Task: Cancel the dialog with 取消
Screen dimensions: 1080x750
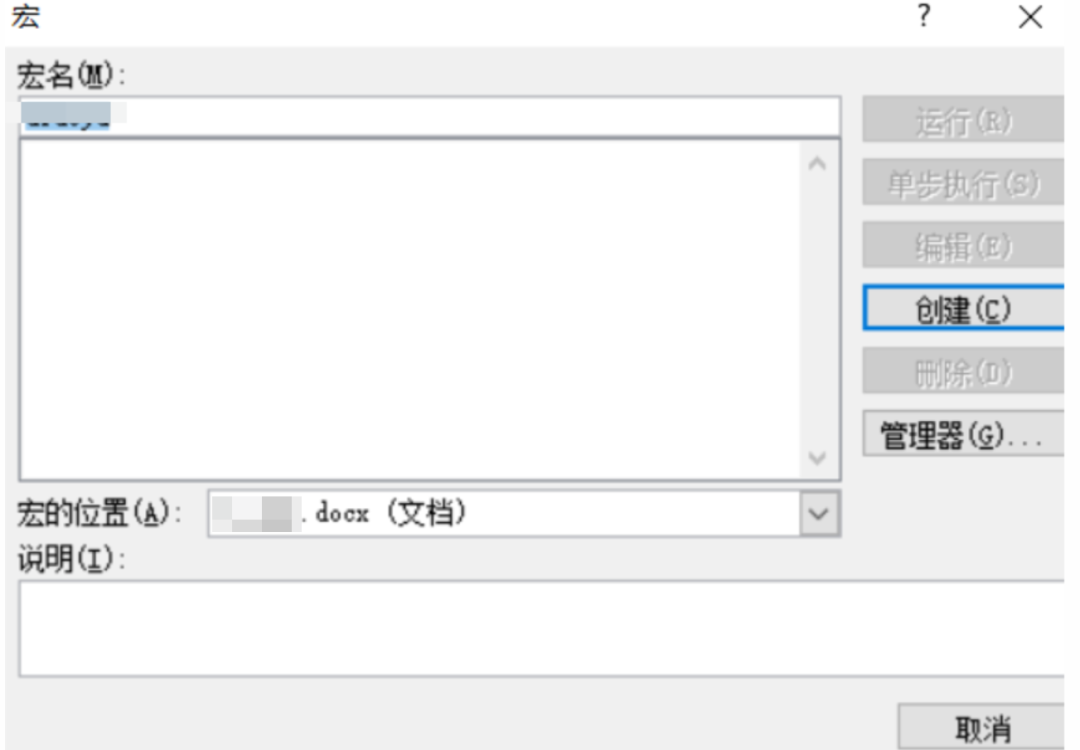Action: click(982, 727)
